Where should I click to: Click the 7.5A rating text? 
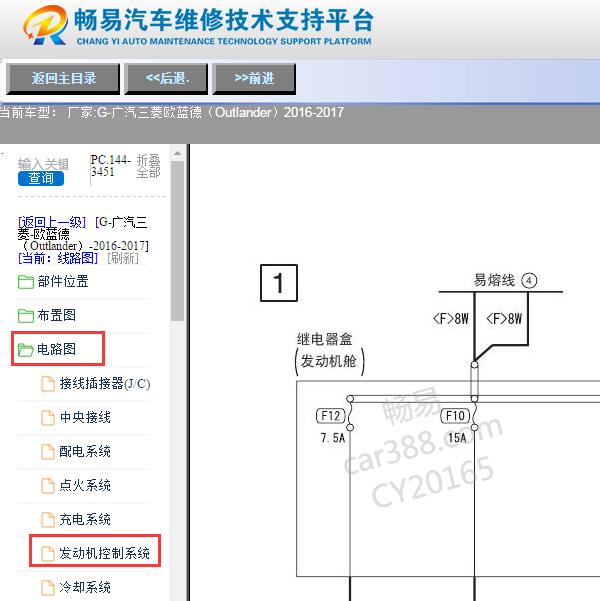coord(333,438)
